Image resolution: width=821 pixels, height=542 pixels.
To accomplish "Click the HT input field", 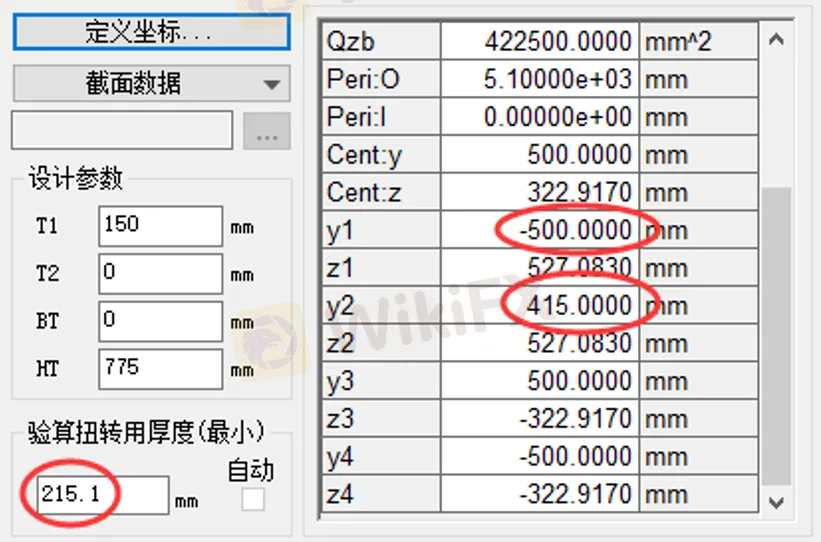I will coord(160,369).
